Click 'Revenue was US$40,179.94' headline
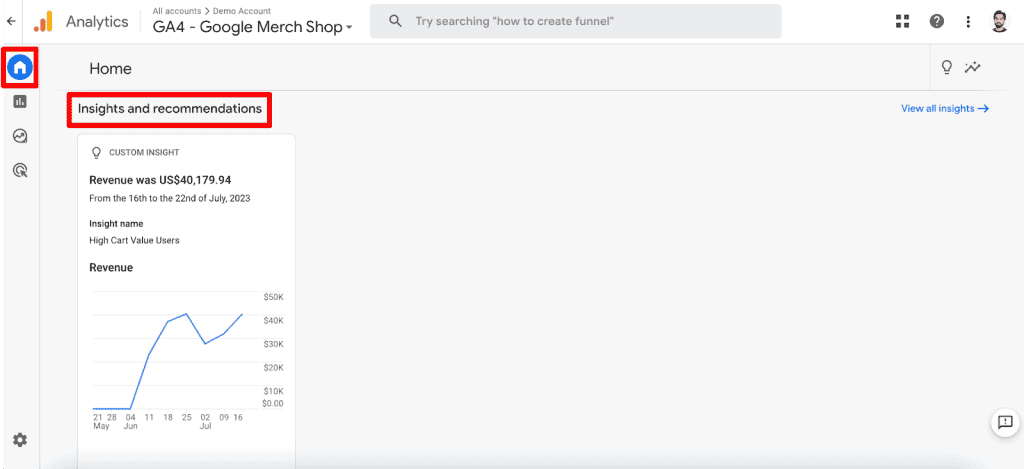This screenshot has height=469, width=1024. 160,180
